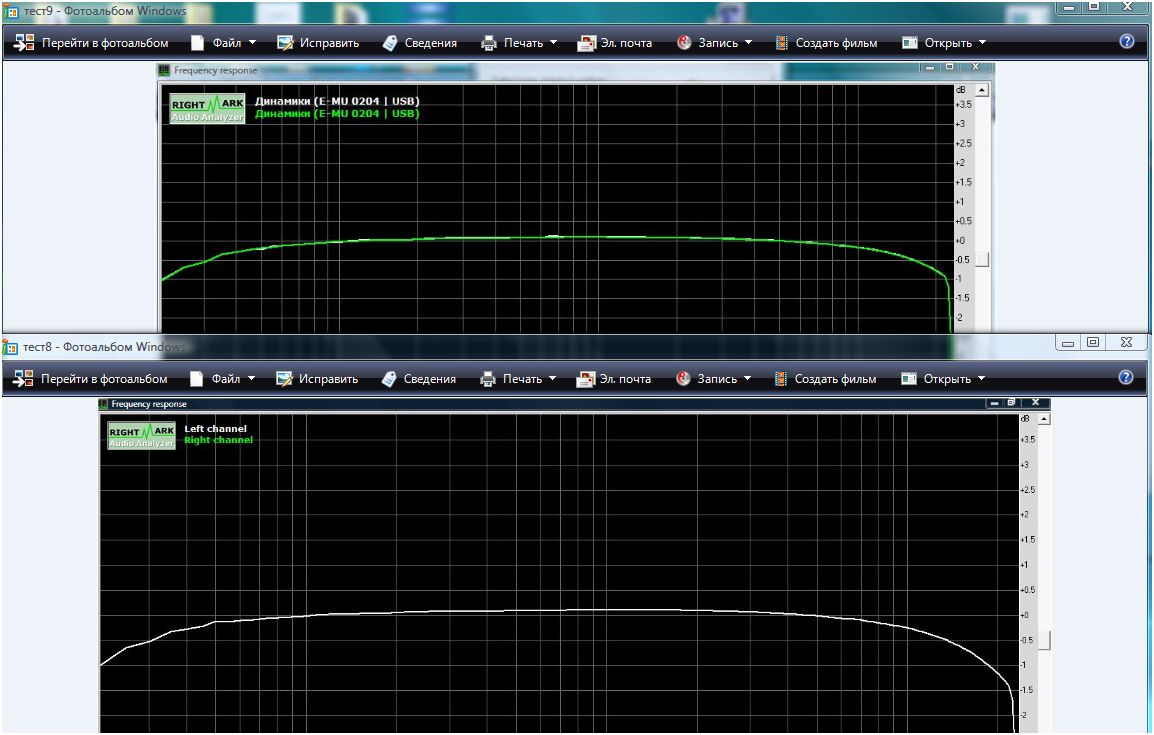
Task: Click Создать фильм in the тест8 toolbar
Action: 825,379
